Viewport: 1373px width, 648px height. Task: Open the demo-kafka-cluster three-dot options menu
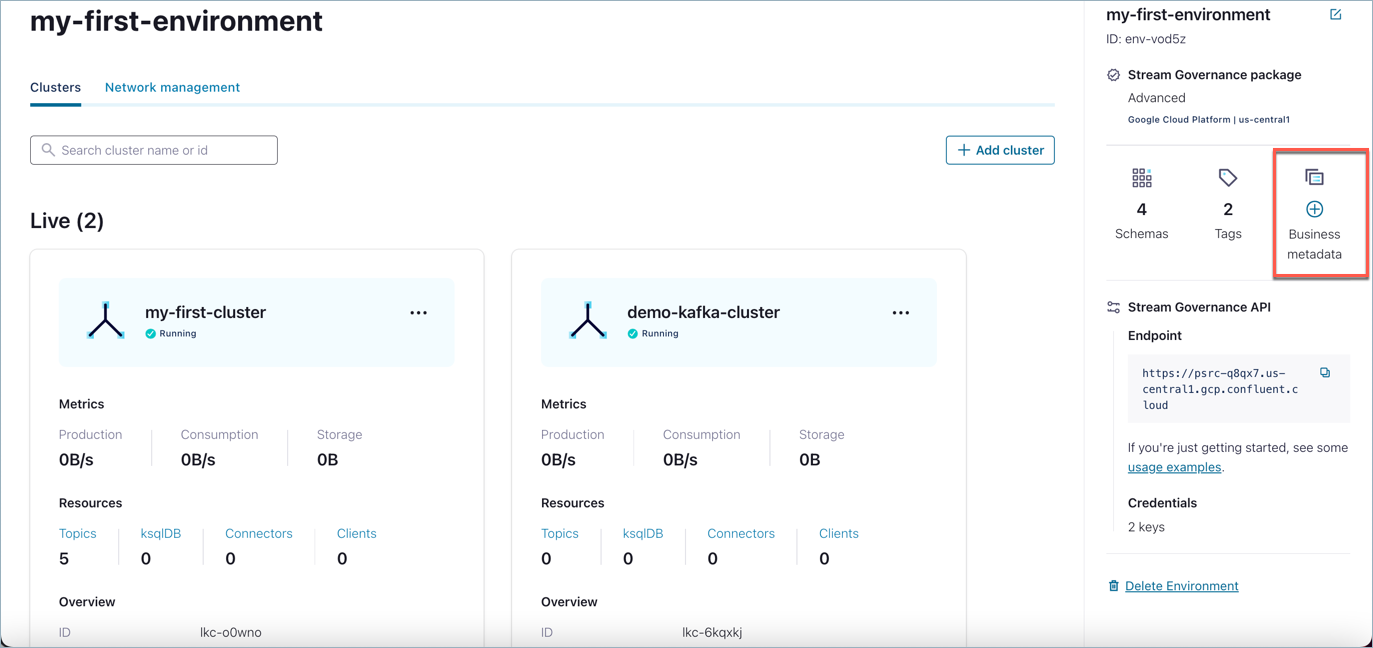click(900, 313)
